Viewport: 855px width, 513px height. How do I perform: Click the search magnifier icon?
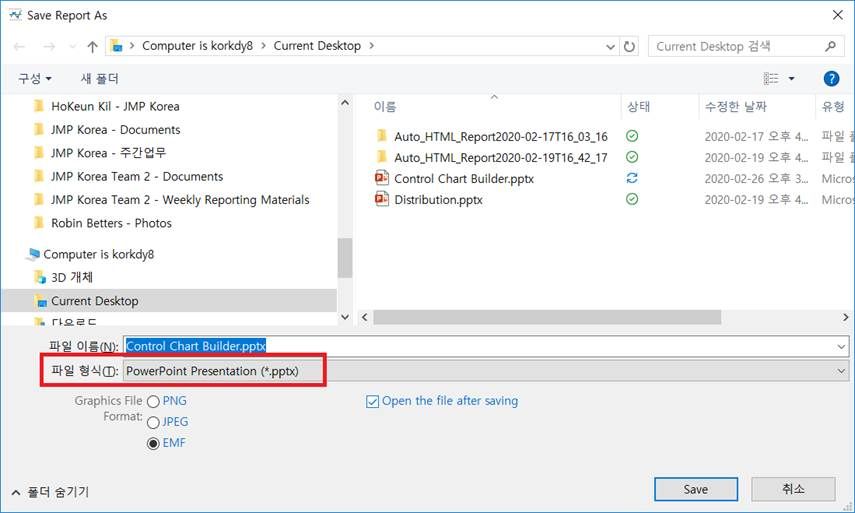coord(830,46)
